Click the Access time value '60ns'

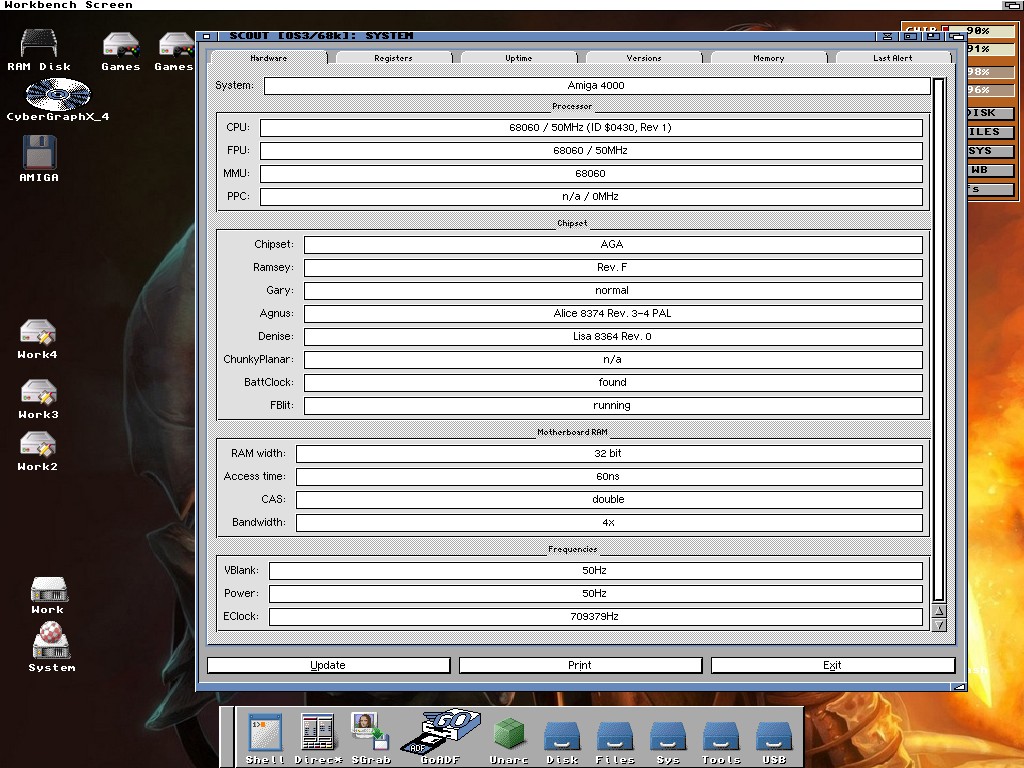tap(609, 476)
